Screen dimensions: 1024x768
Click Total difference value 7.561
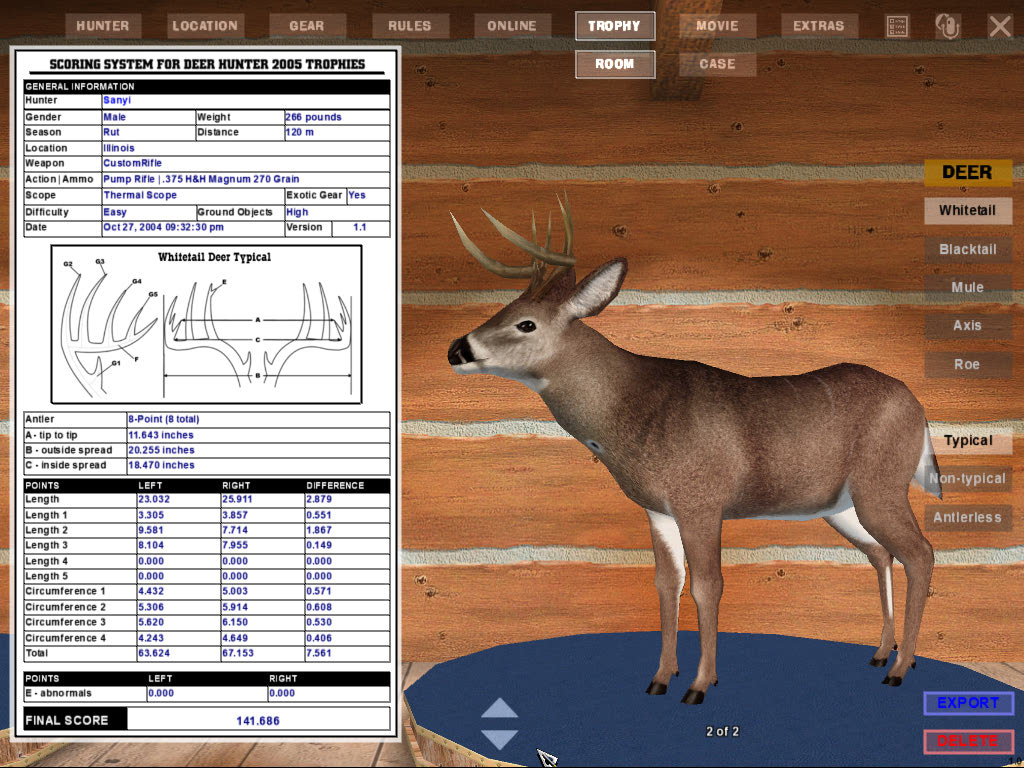(319, 653)
